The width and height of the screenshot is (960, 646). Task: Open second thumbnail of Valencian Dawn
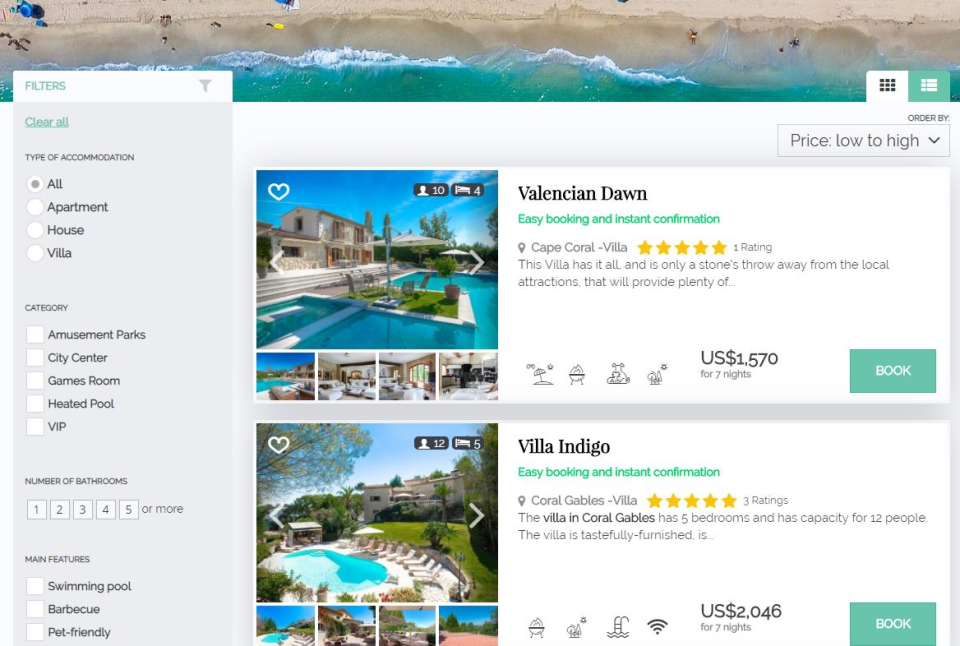coord(347,376)
